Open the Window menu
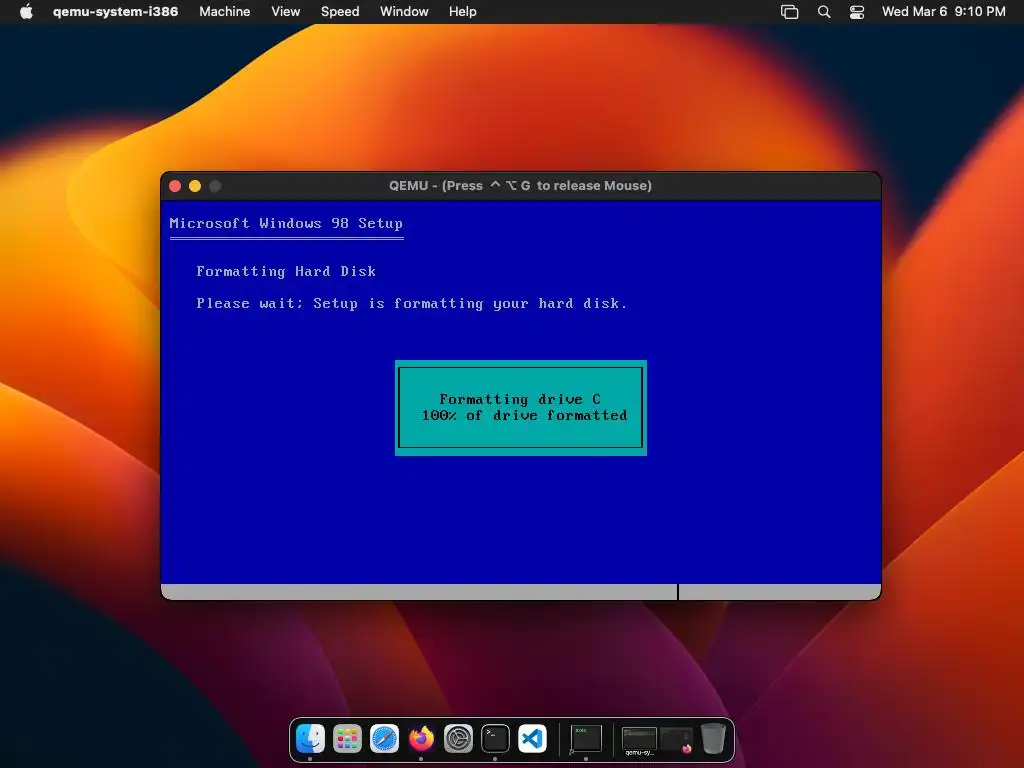This screenshot has height=768, width=1024. tap(404, 12)
